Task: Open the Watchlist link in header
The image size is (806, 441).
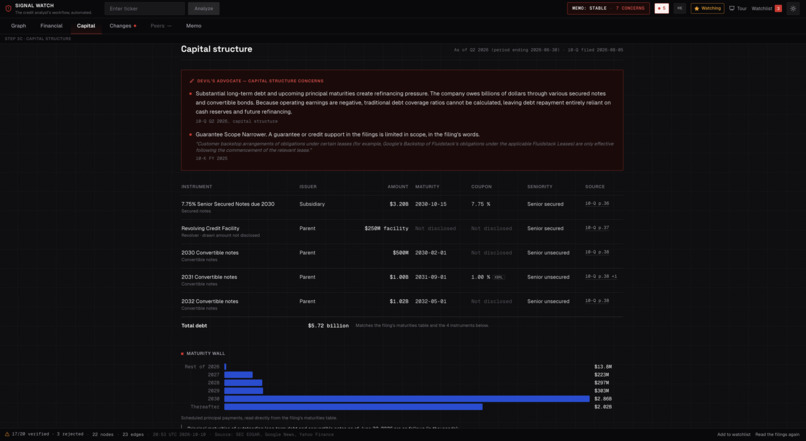Action: (x=761, y=8)
